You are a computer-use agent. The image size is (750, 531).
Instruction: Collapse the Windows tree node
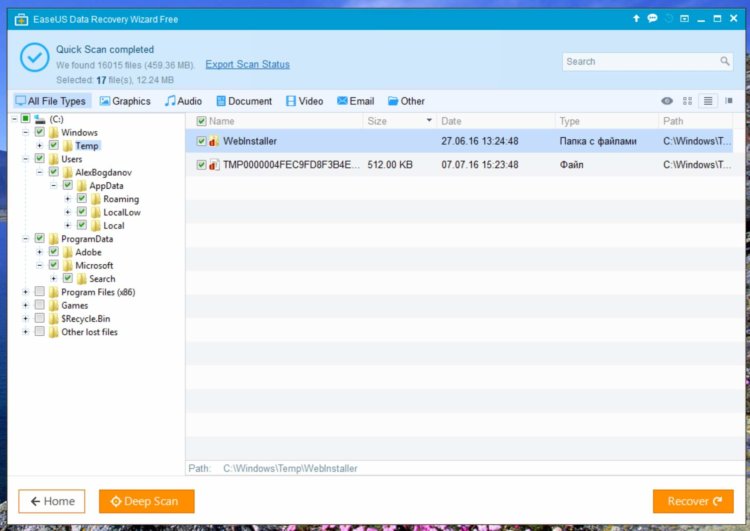[26, 132]
